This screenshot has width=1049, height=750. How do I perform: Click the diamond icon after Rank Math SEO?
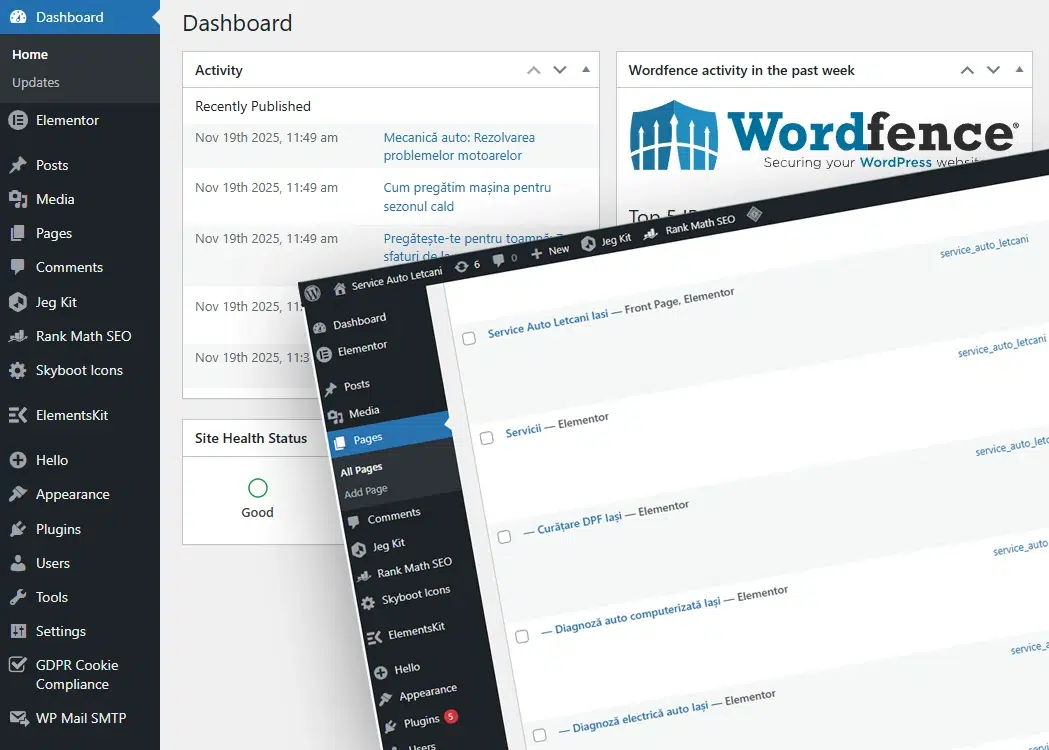[755, 214]
